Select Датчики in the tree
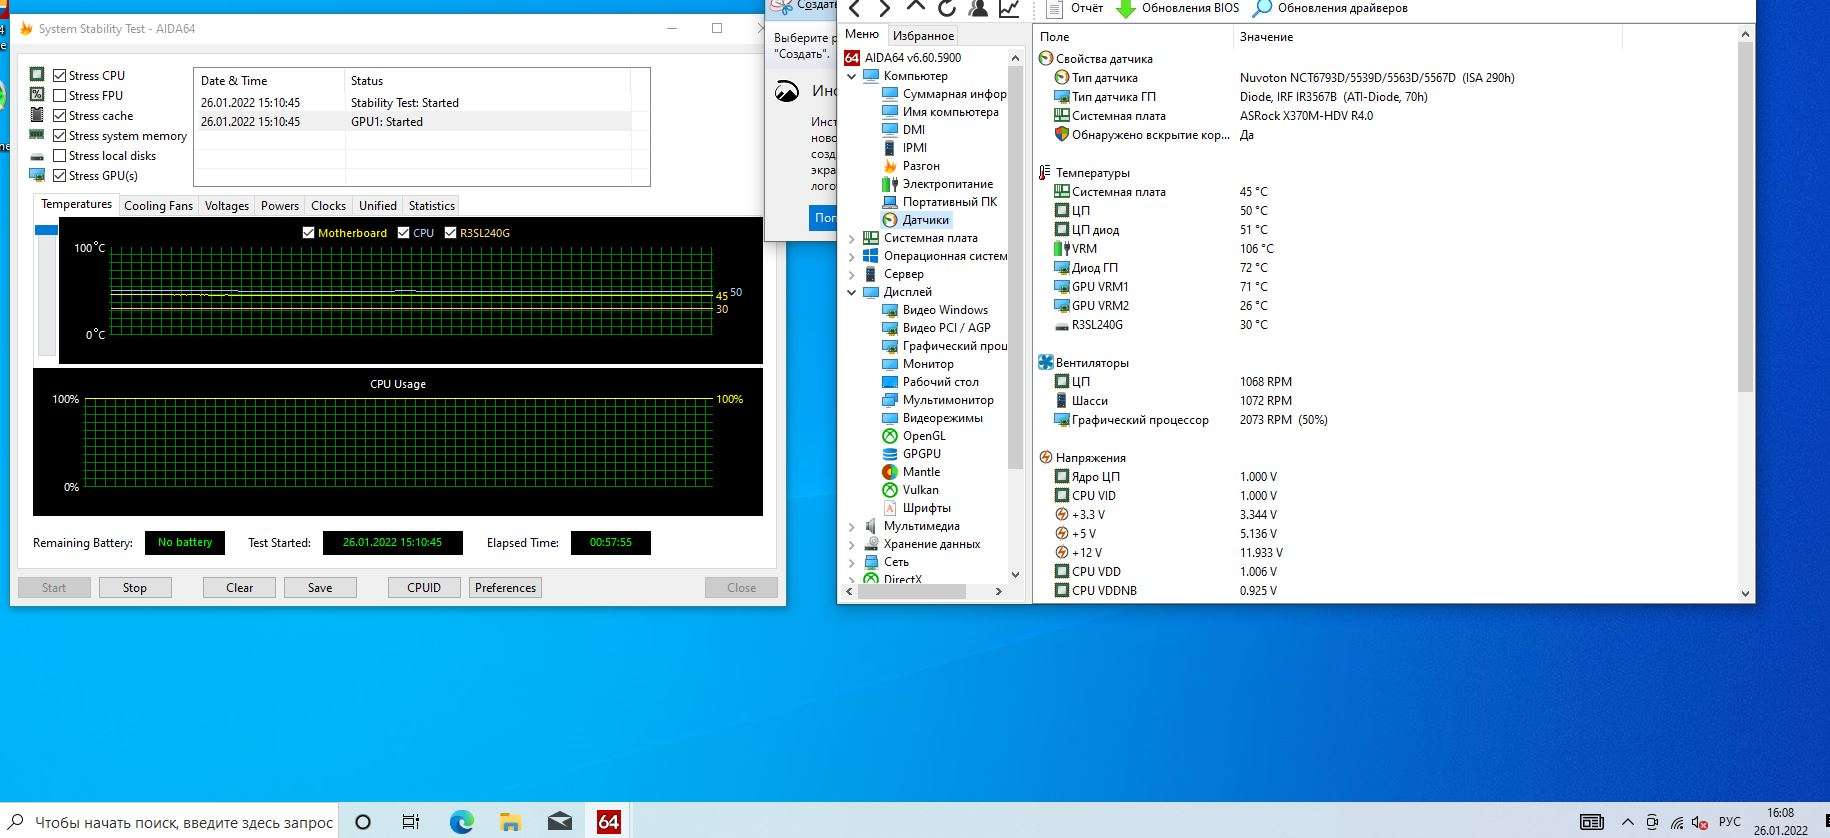This screenshot has width=1830, height=838. tap(916, 220)
